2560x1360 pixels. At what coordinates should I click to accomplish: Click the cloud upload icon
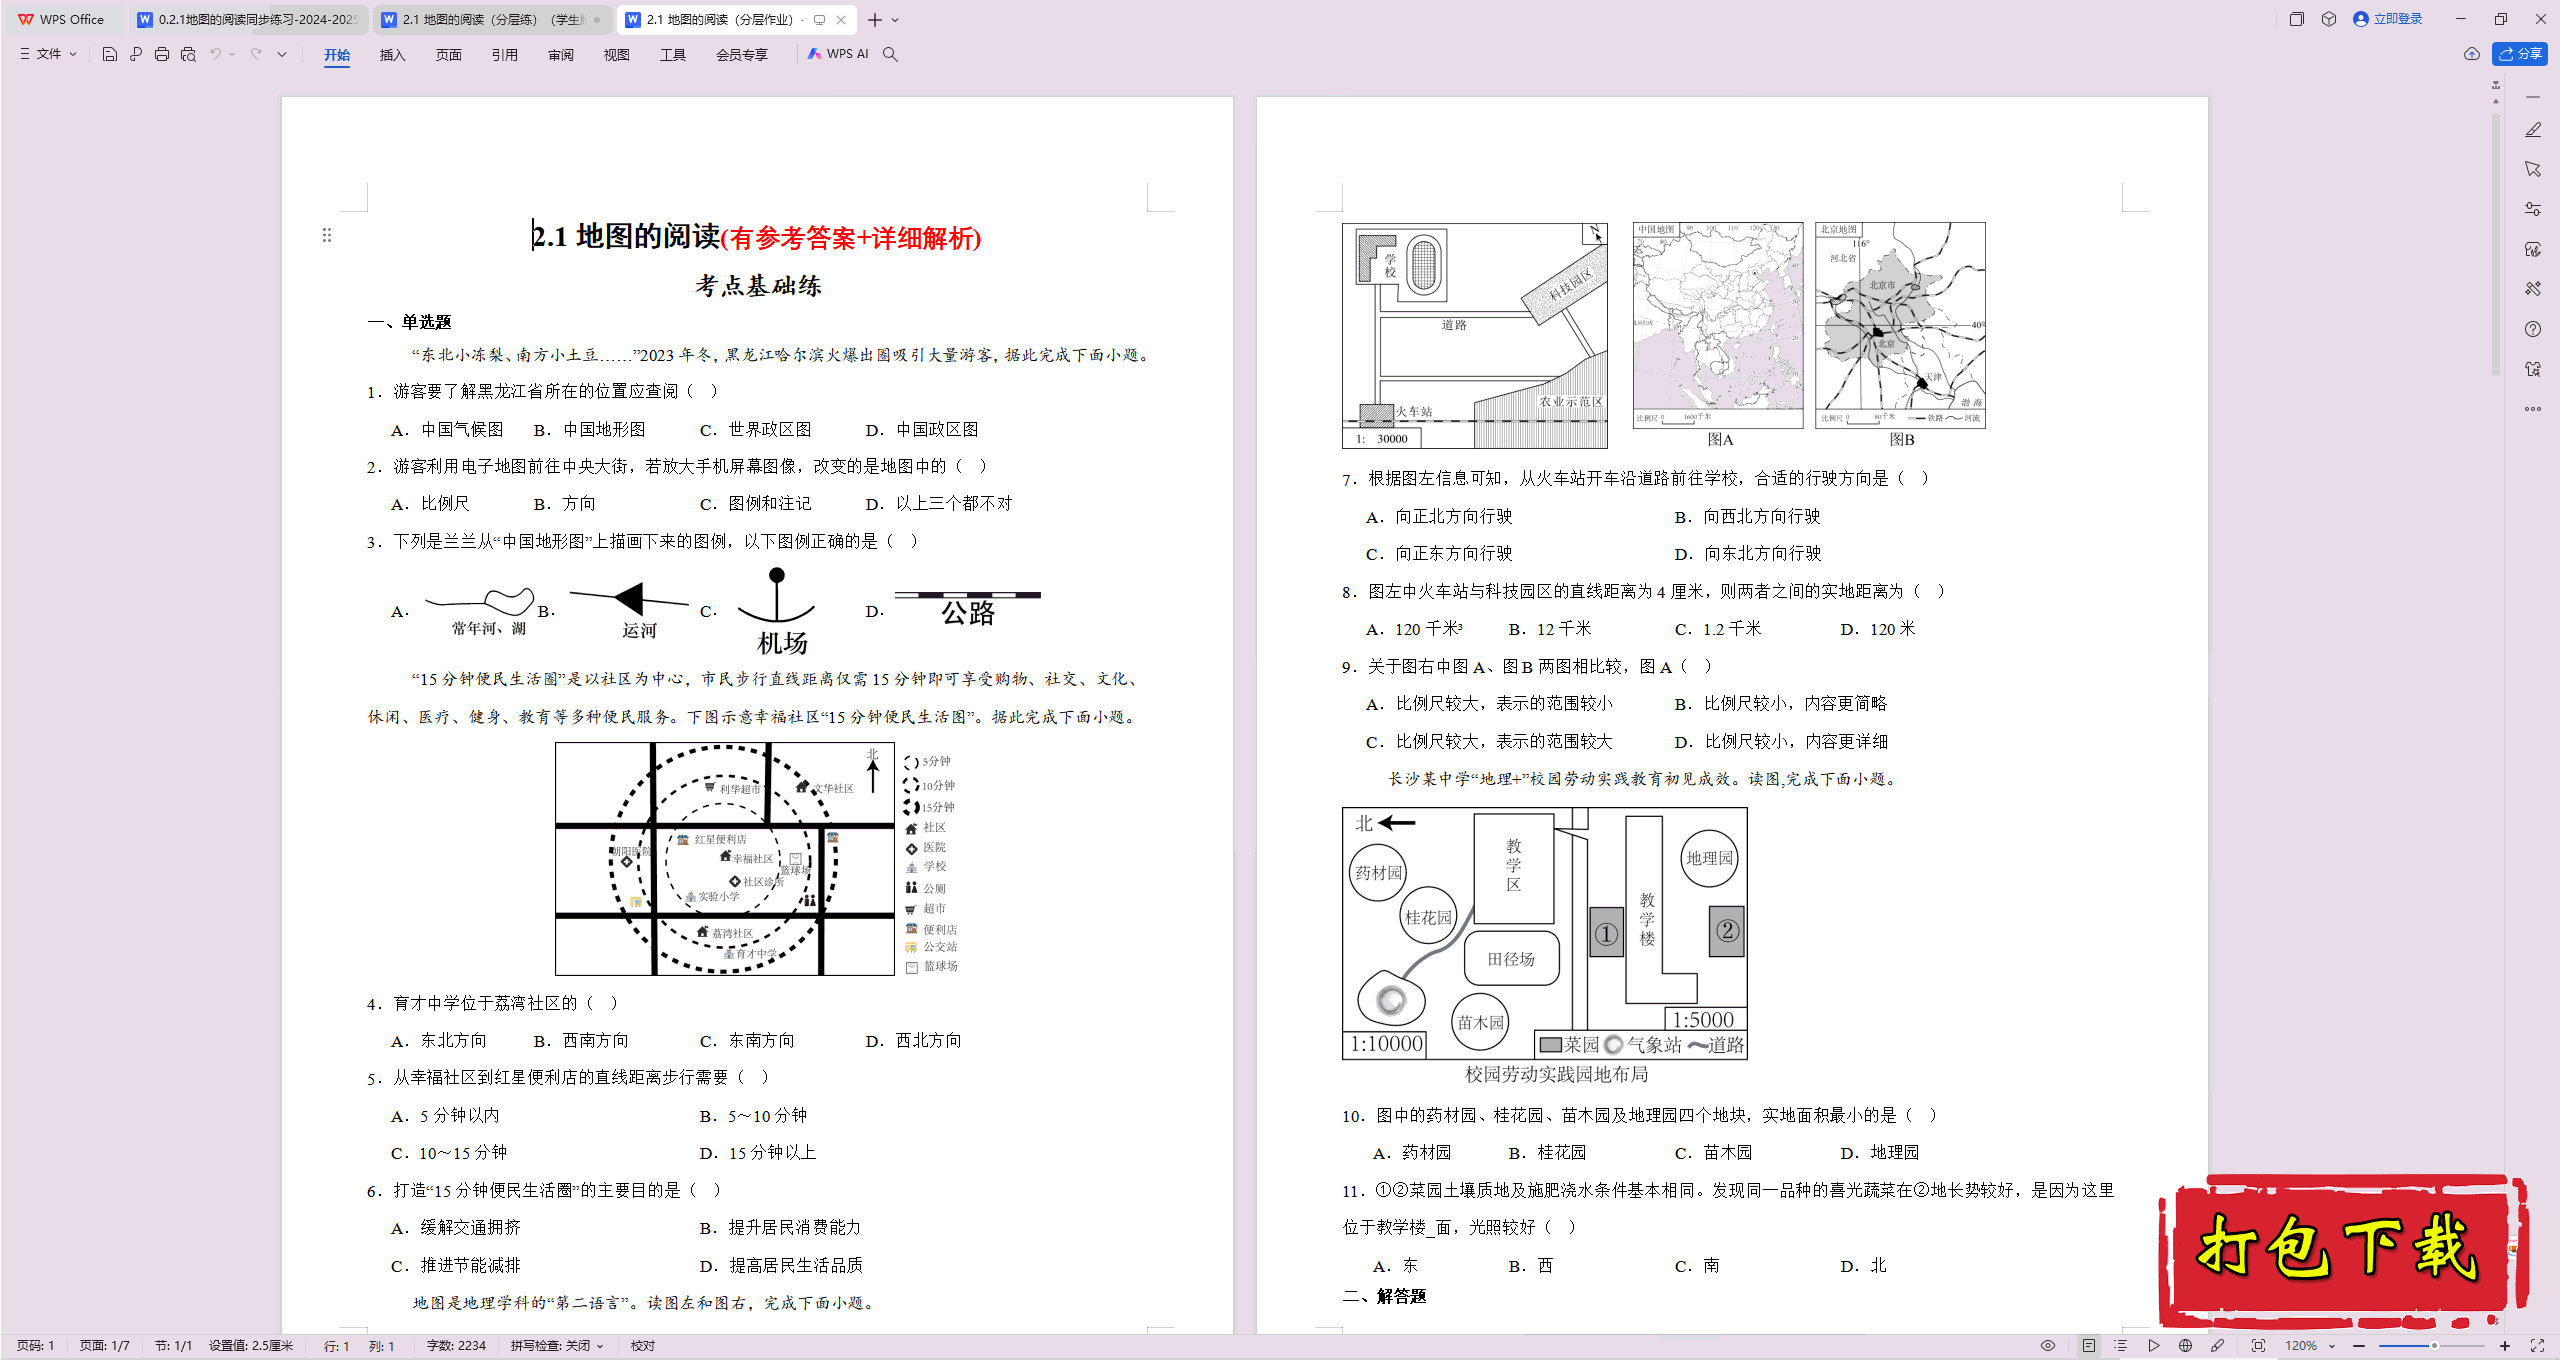click(2472, 54)
